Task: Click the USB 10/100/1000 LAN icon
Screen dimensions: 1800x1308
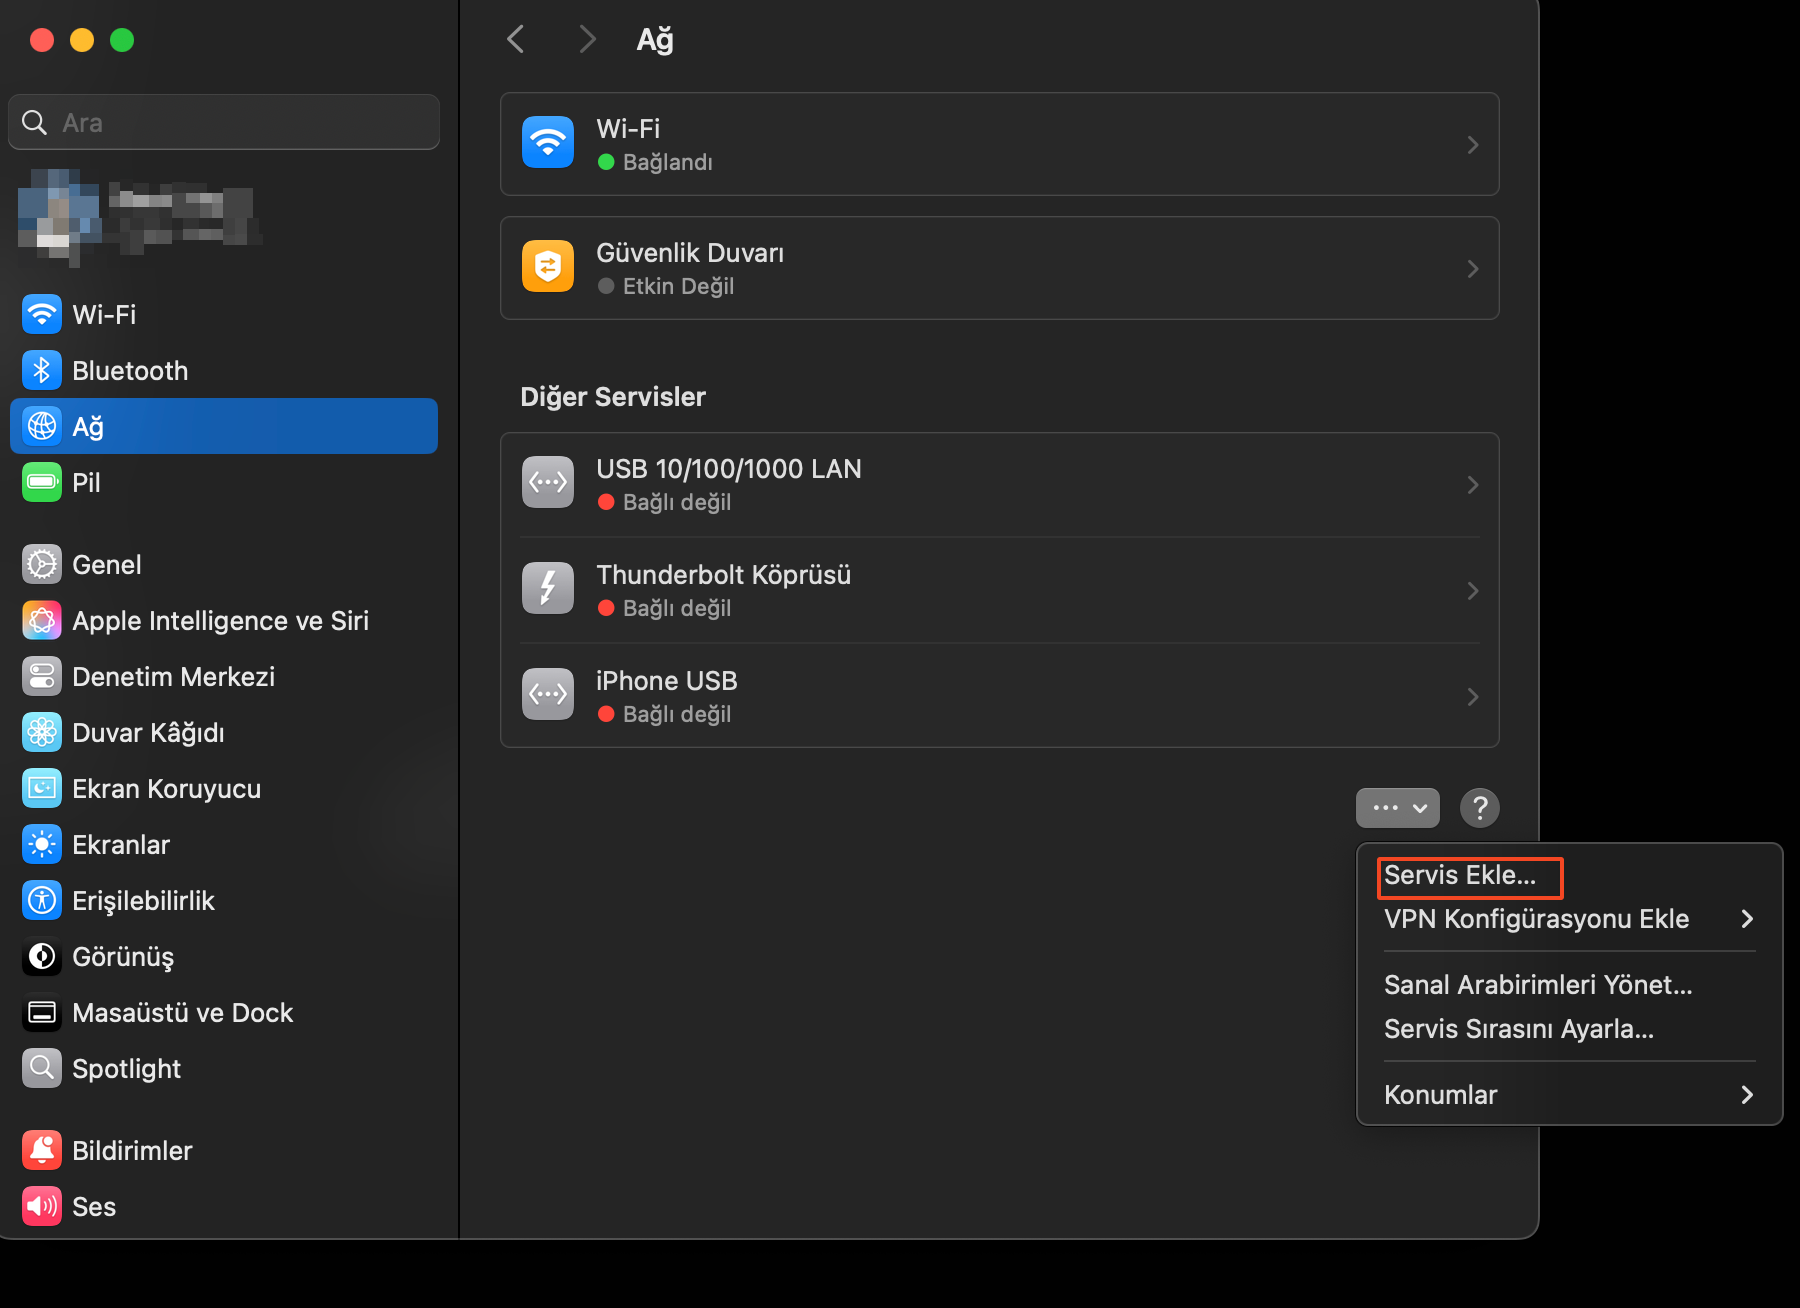Action: tap(548, 482)
